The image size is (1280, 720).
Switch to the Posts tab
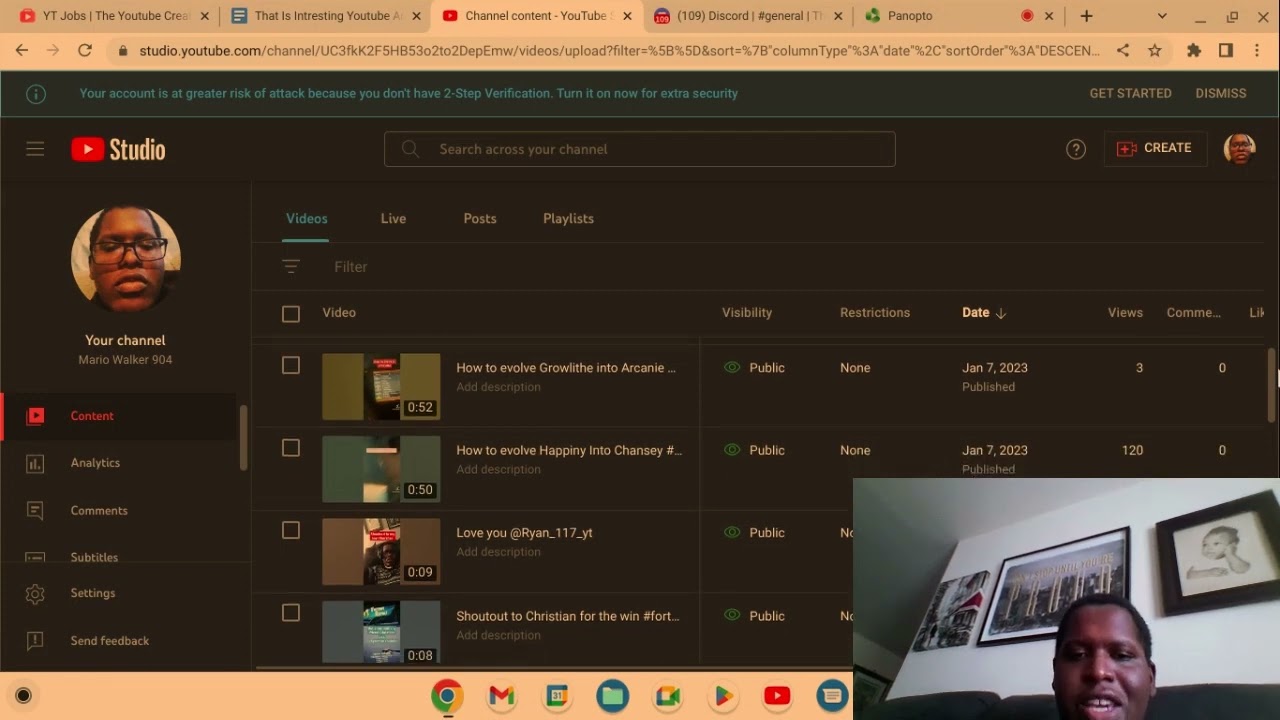[480, 219]
